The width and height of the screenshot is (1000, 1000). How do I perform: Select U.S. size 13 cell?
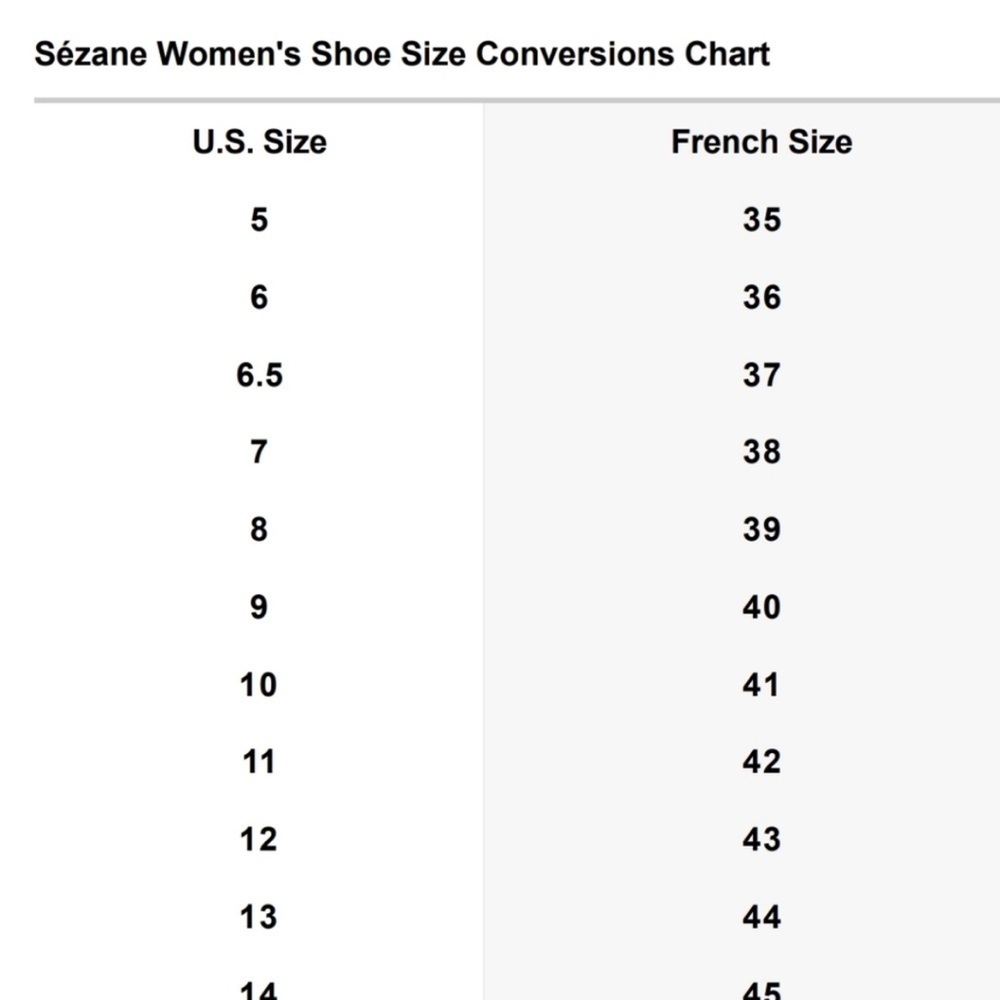(x=259, y=917)
